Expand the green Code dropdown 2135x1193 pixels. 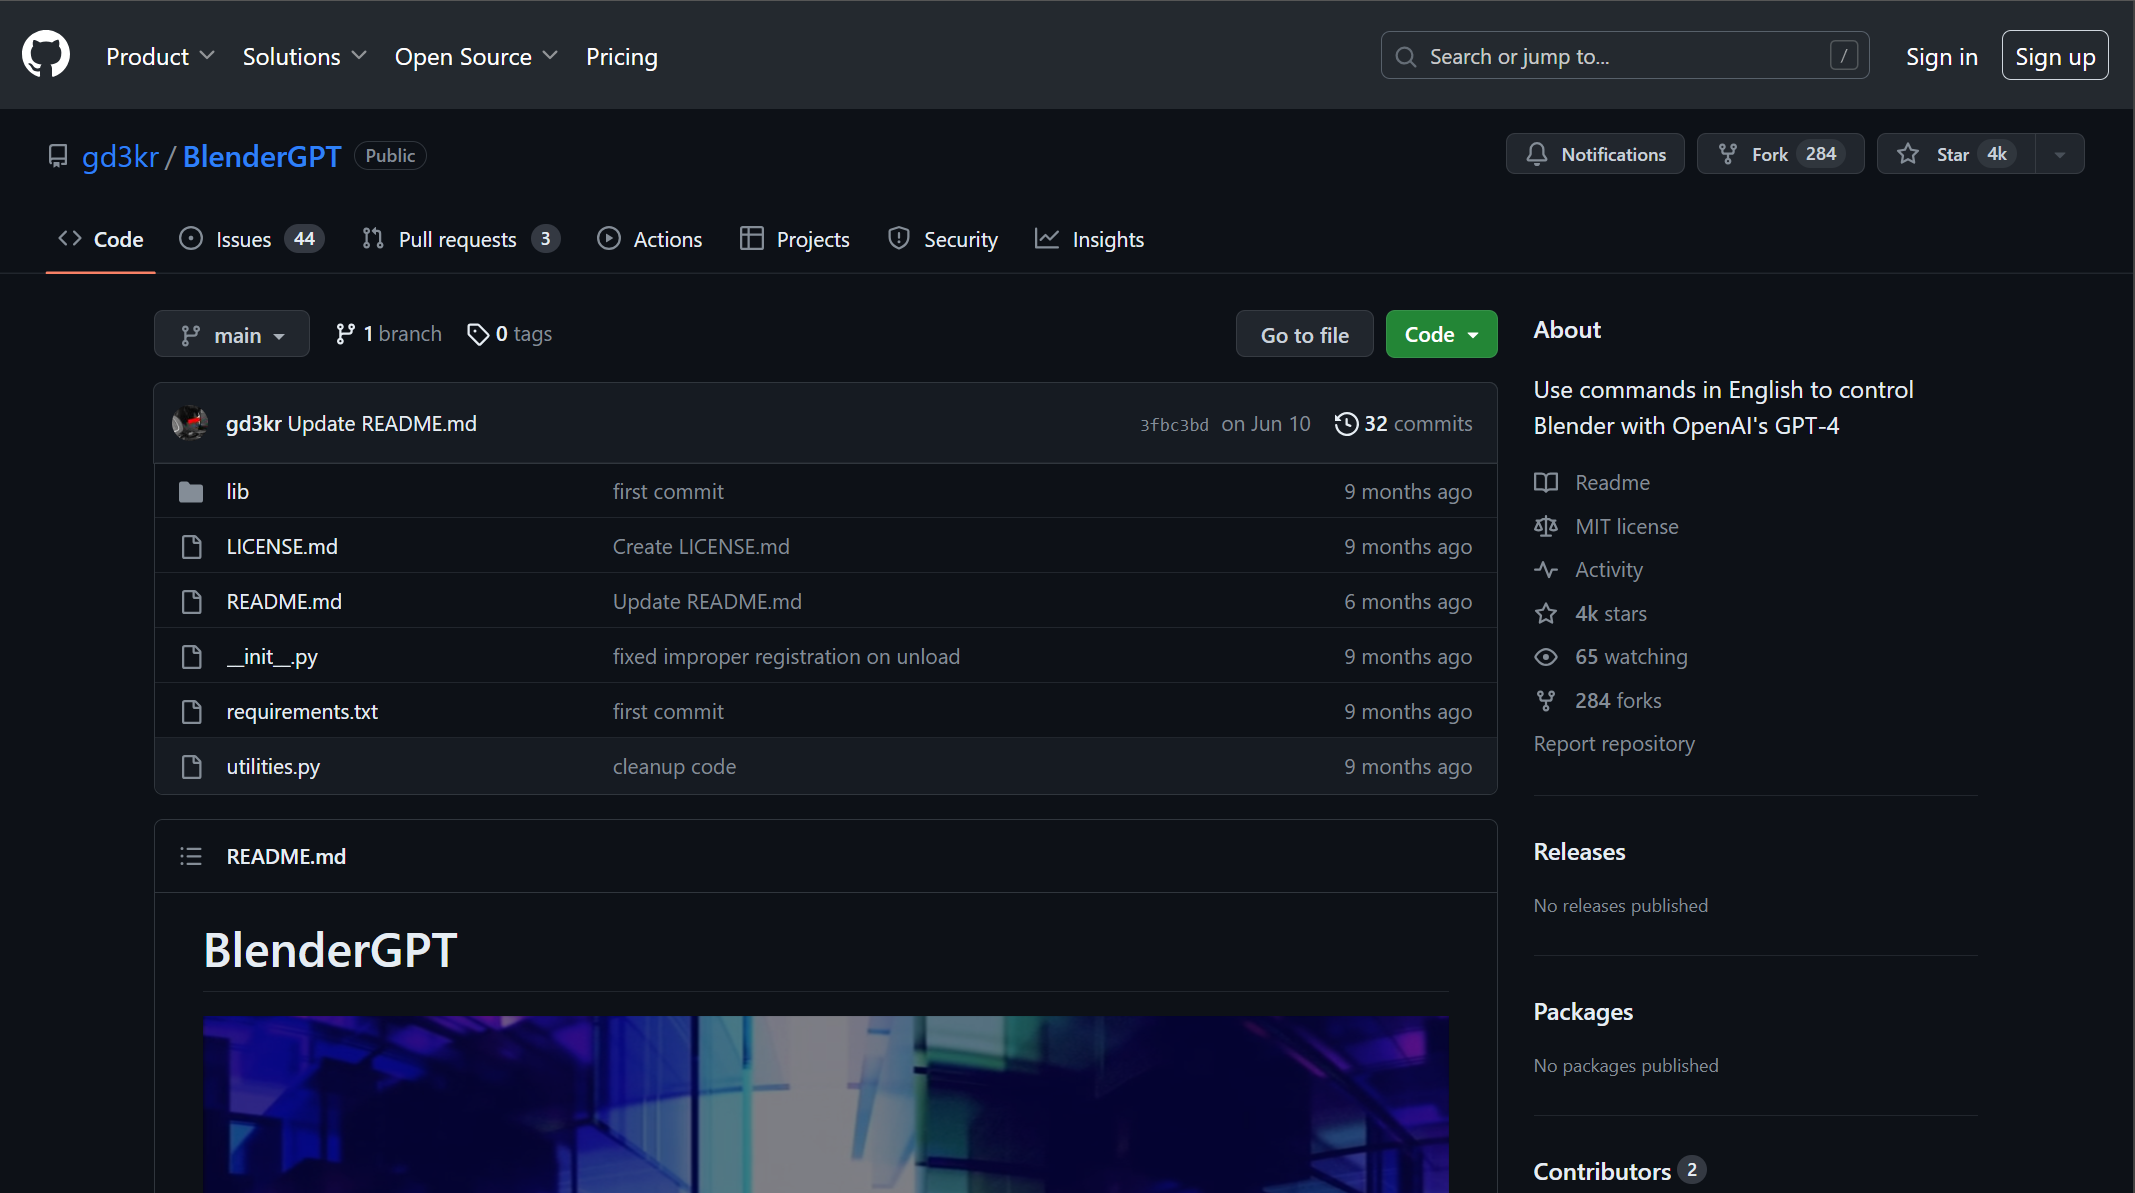point(1441,335)
